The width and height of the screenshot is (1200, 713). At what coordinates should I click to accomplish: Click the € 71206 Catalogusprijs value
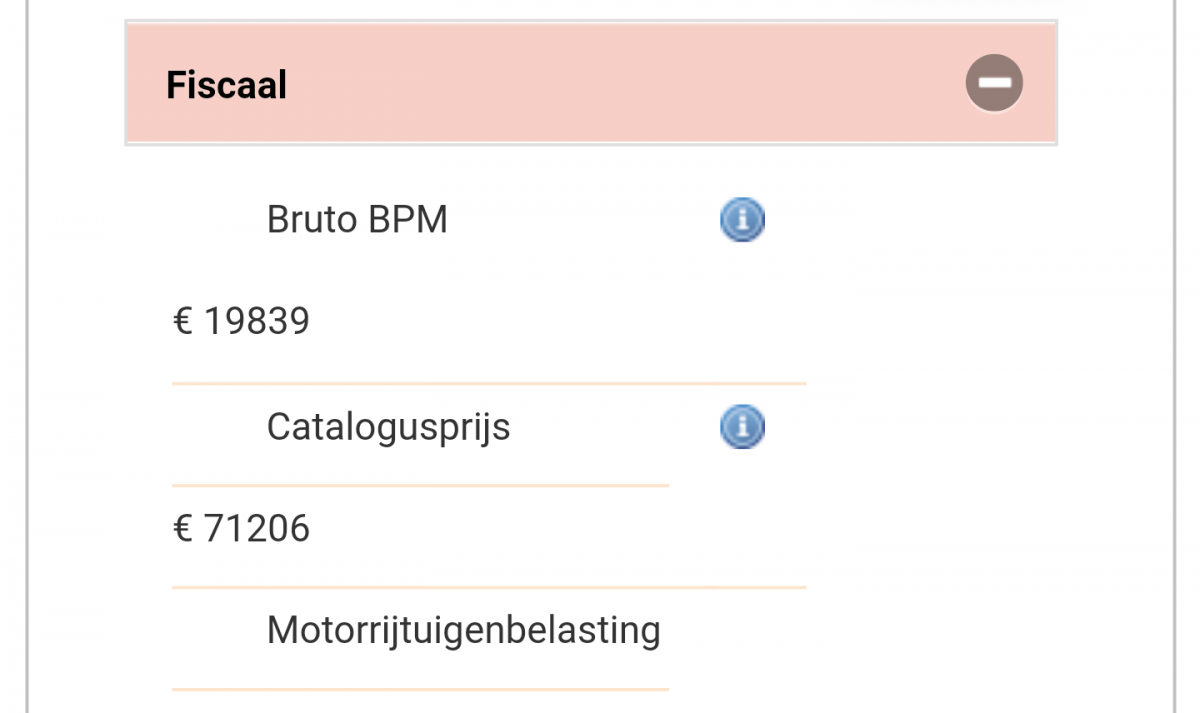coord(241,528)
